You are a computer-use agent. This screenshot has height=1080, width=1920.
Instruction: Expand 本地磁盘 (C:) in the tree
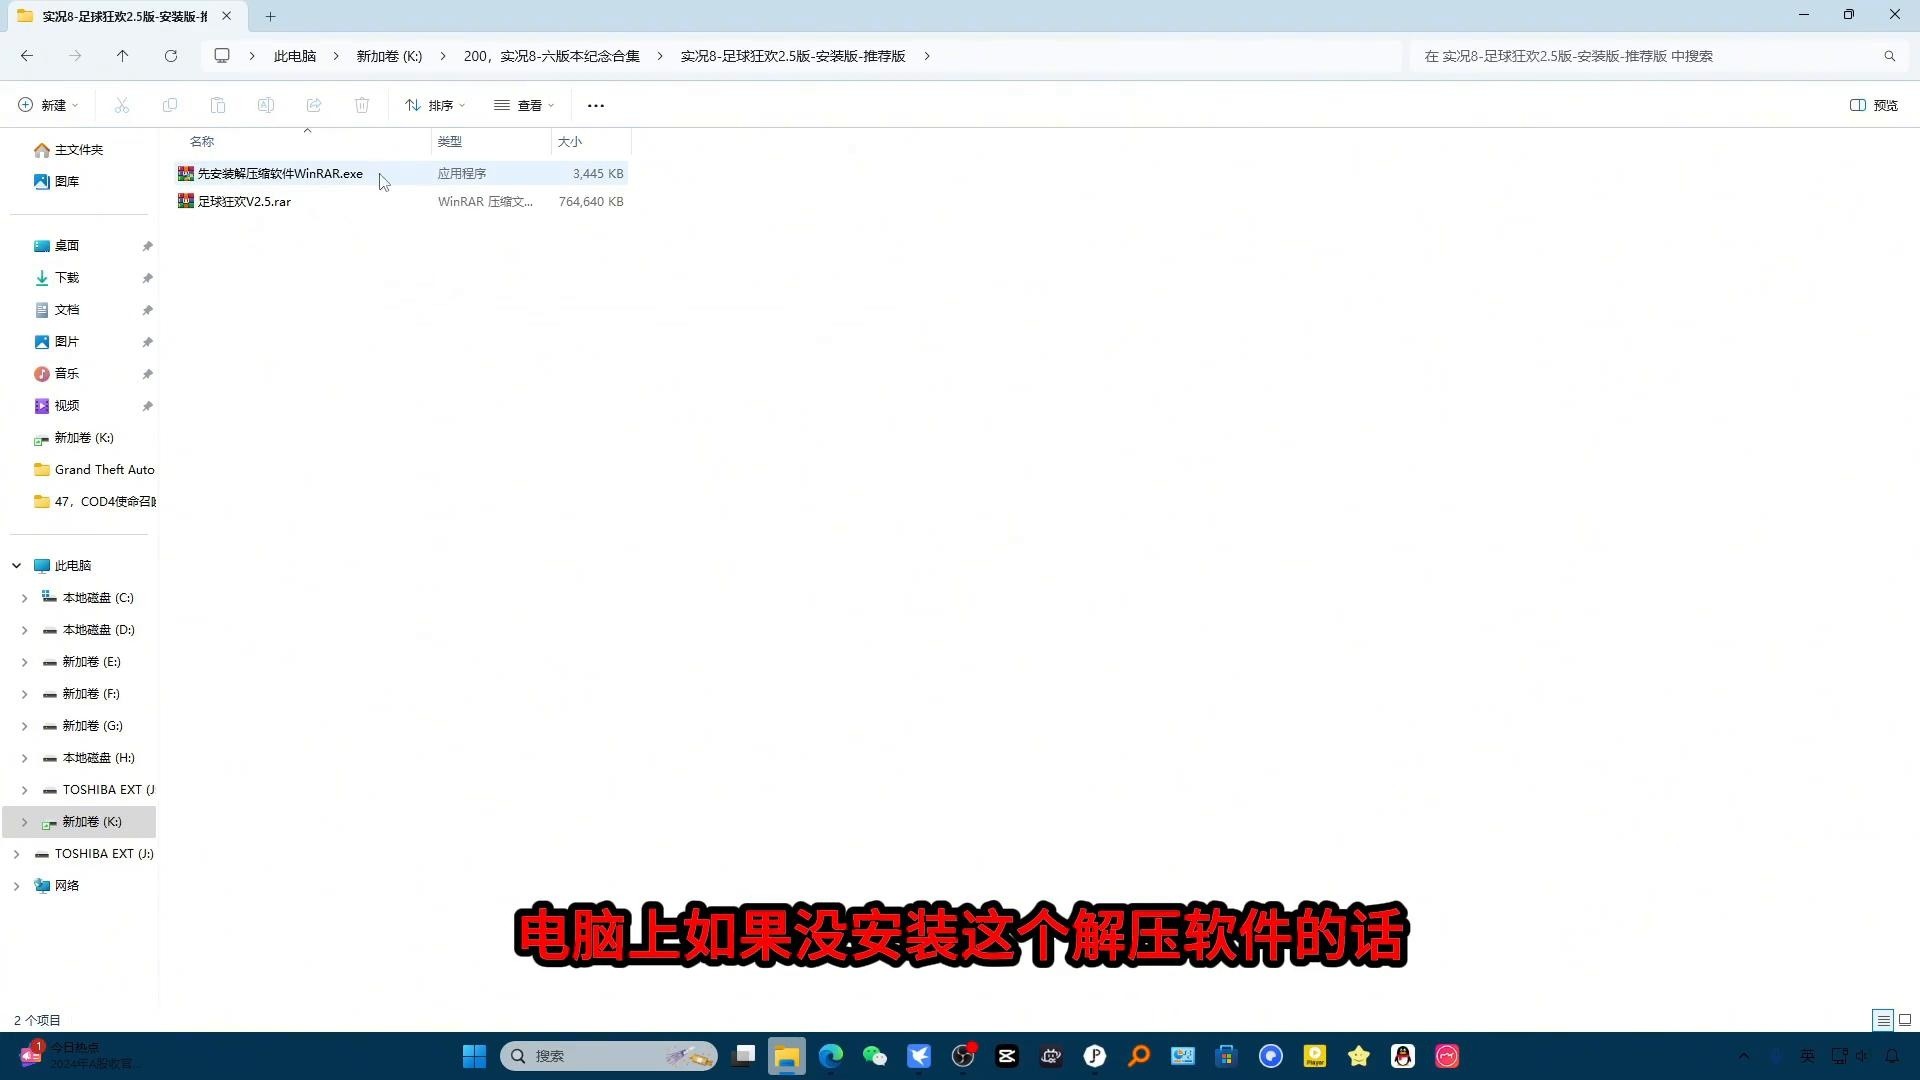coord(24,597)
